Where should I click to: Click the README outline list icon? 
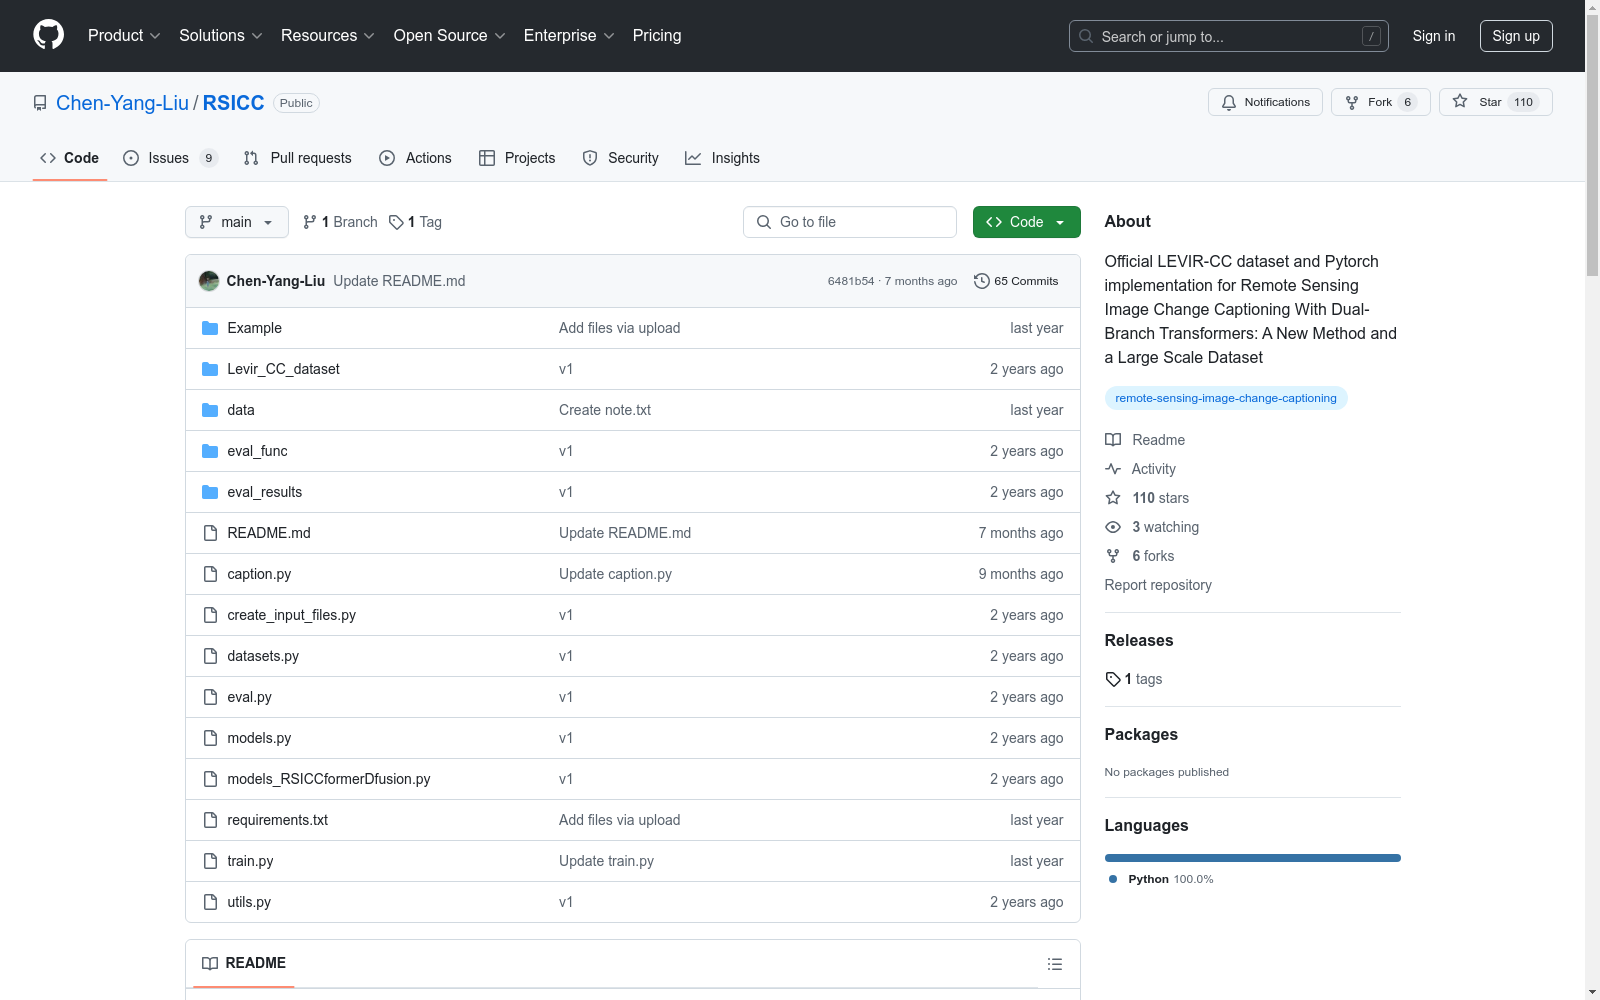1054,964
